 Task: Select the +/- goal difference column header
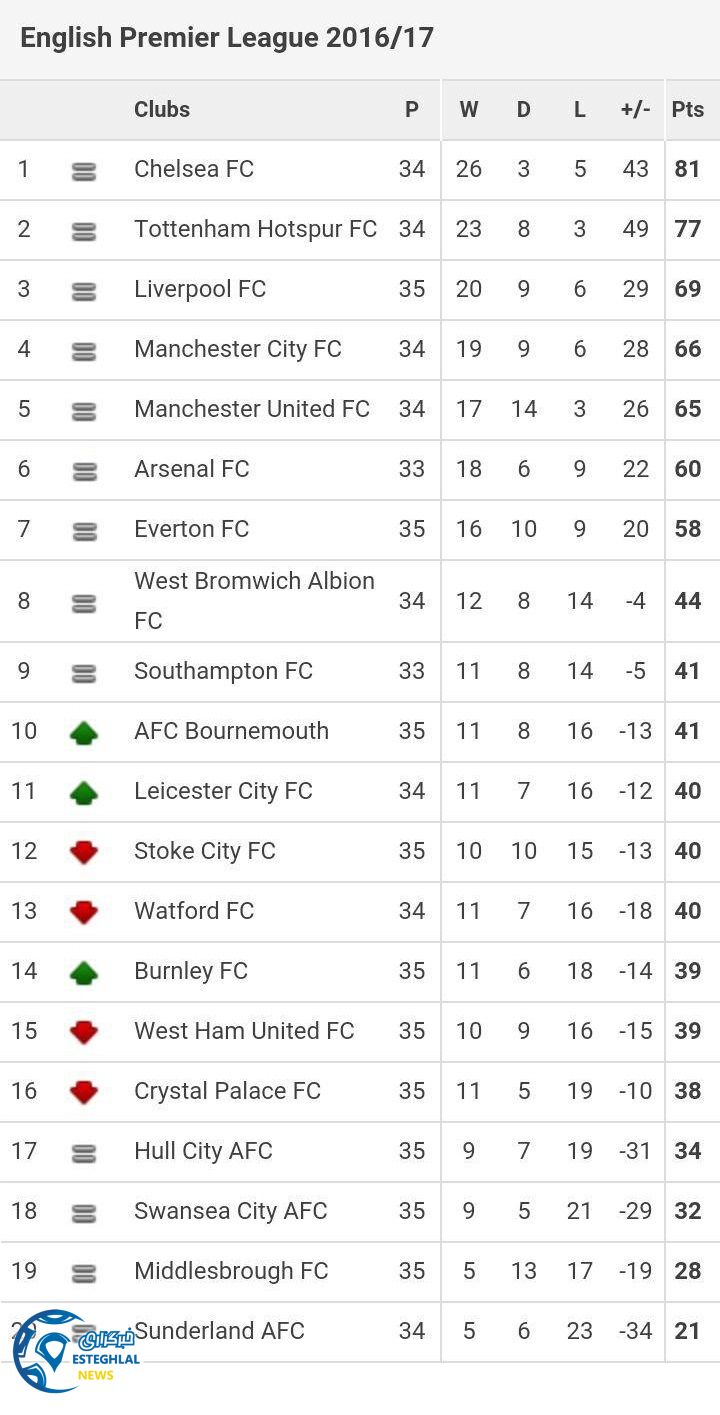tap(635, 110)
